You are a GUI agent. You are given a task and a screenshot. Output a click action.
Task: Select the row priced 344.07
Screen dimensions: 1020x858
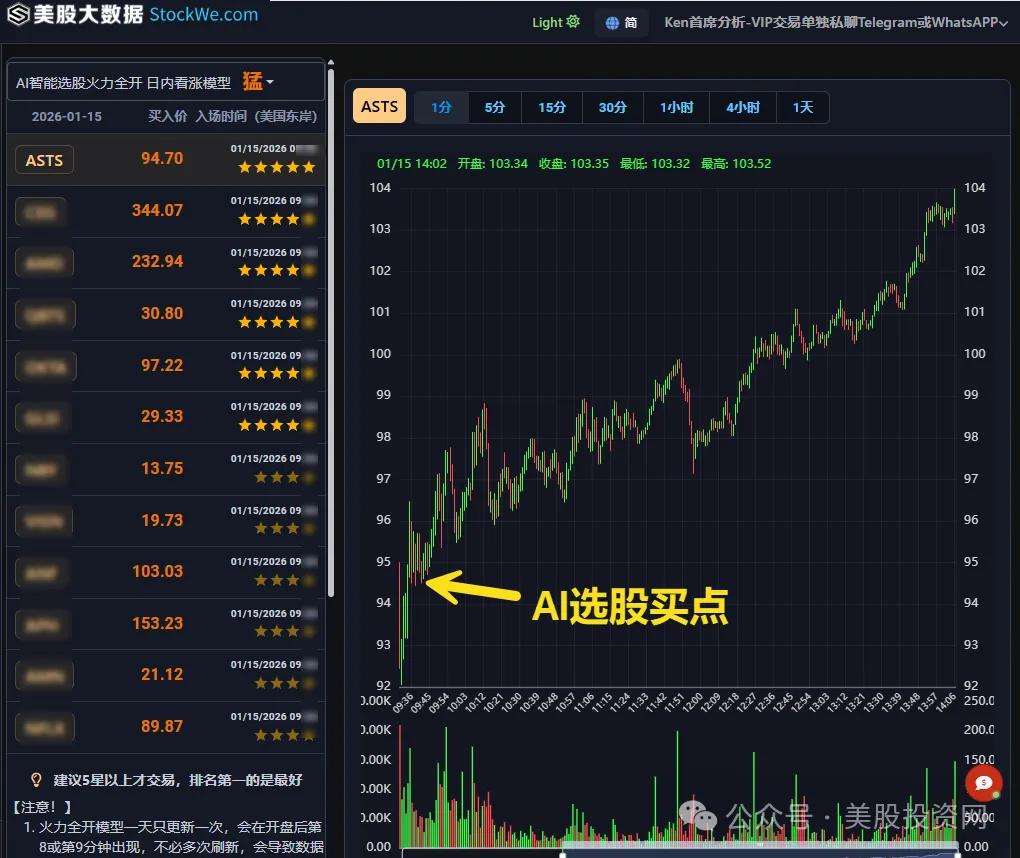(x=165, y=211)
